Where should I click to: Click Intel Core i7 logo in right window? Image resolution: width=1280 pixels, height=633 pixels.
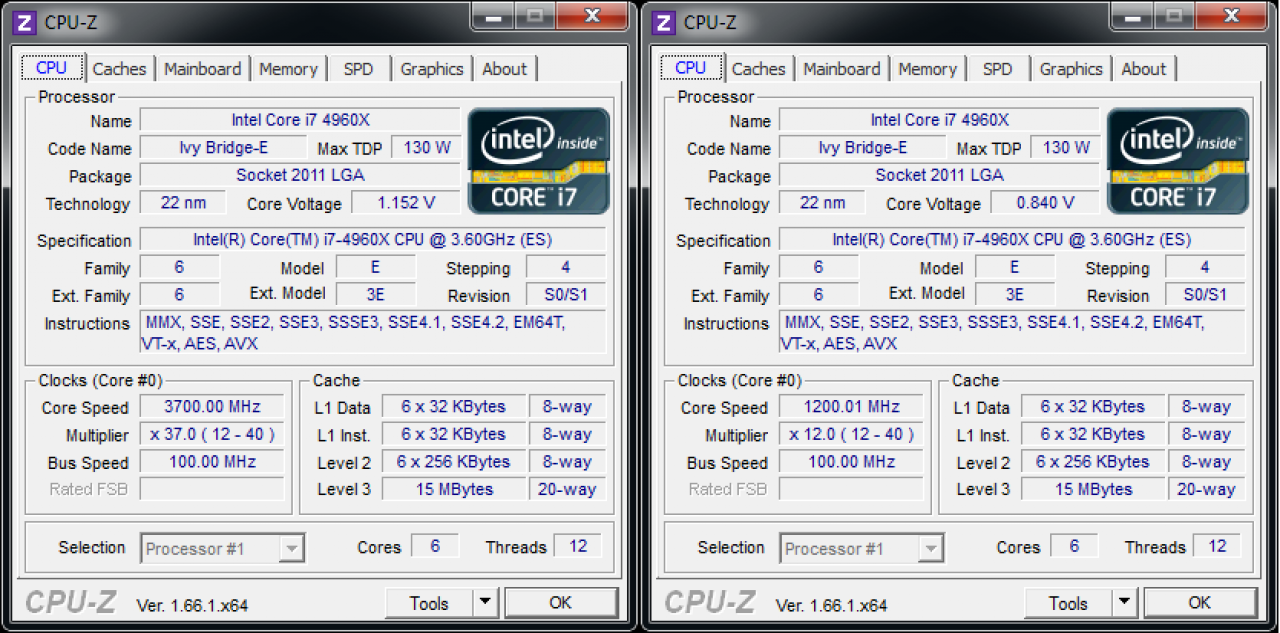pos(1178,161)
